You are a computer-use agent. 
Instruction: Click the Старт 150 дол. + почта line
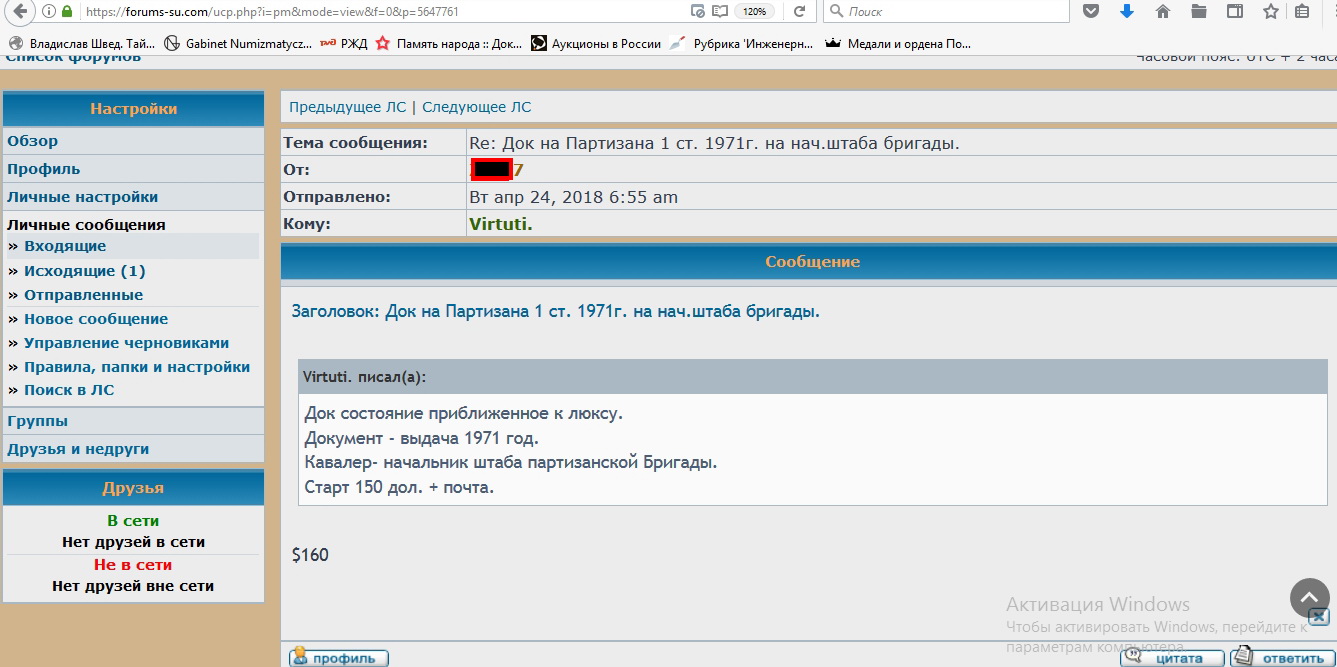click(x=399, y=488)
